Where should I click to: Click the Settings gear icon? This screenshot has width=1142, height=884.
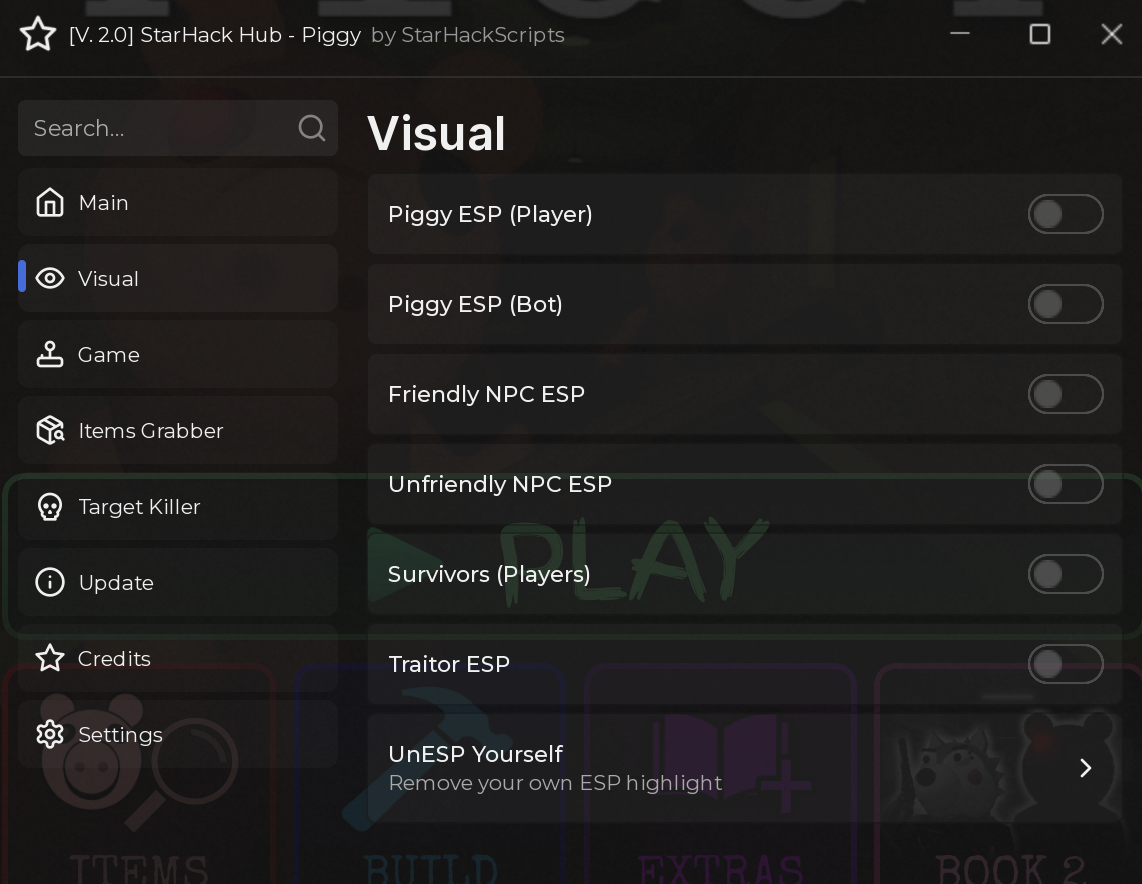point(50,735)
